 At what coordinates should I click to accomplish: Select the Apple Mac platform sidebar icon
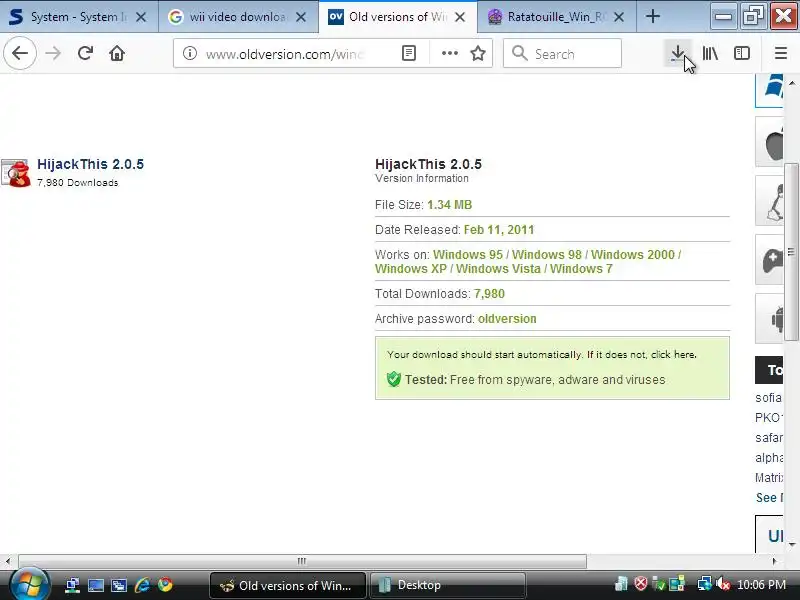769,142
